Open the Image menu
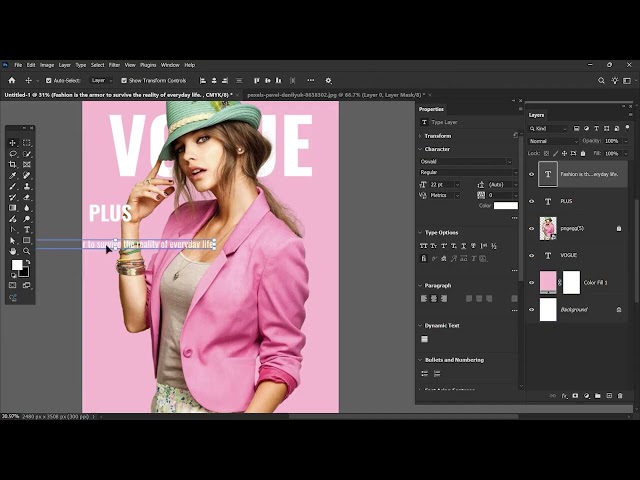Viewport: 640px width, 480px height. click(47, 65)
